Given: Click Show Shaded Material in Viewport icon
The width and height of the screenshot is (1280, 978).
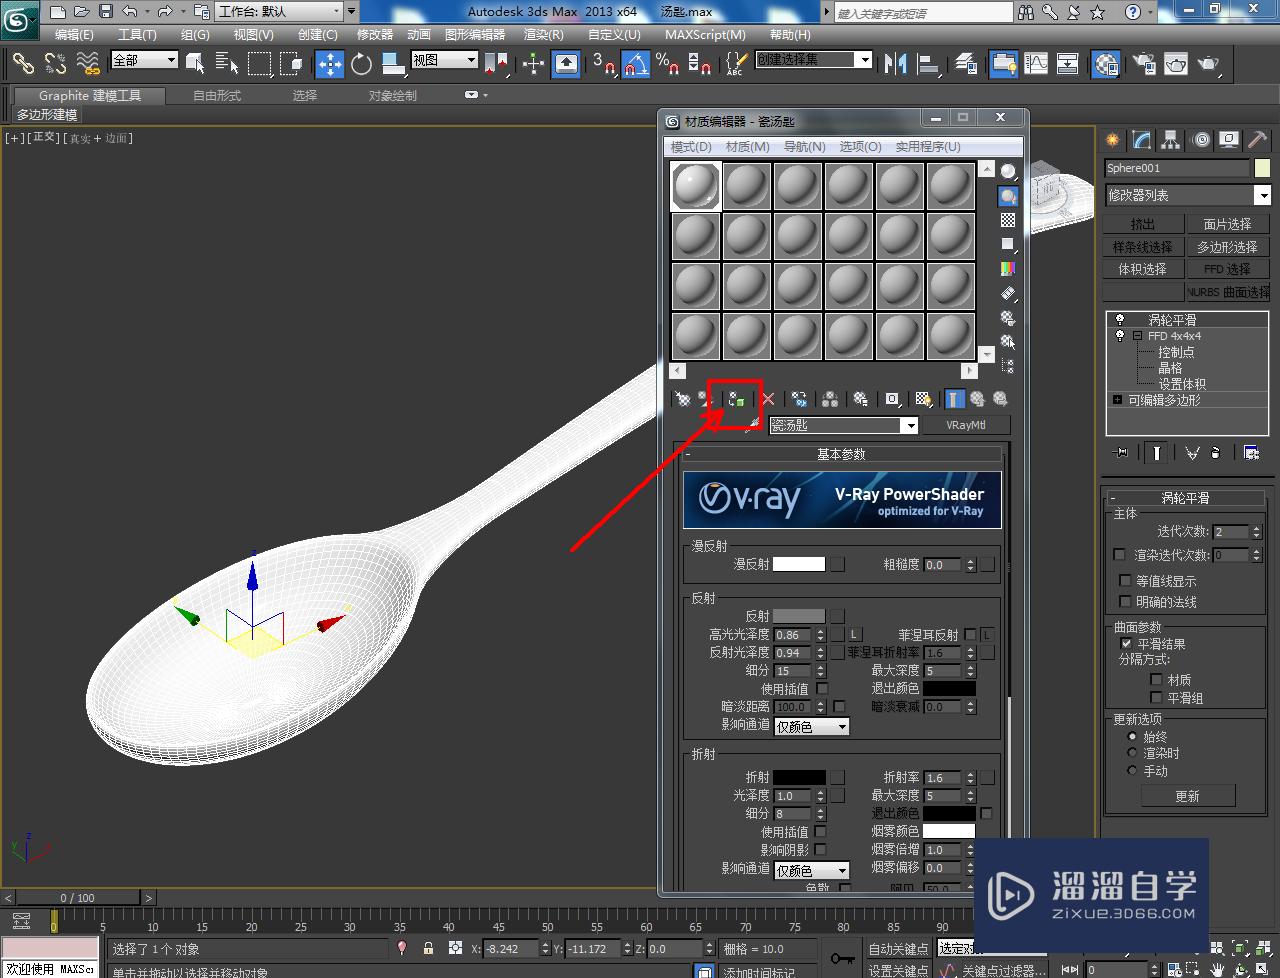Looking at the screenshot, I should coord(923,399).
